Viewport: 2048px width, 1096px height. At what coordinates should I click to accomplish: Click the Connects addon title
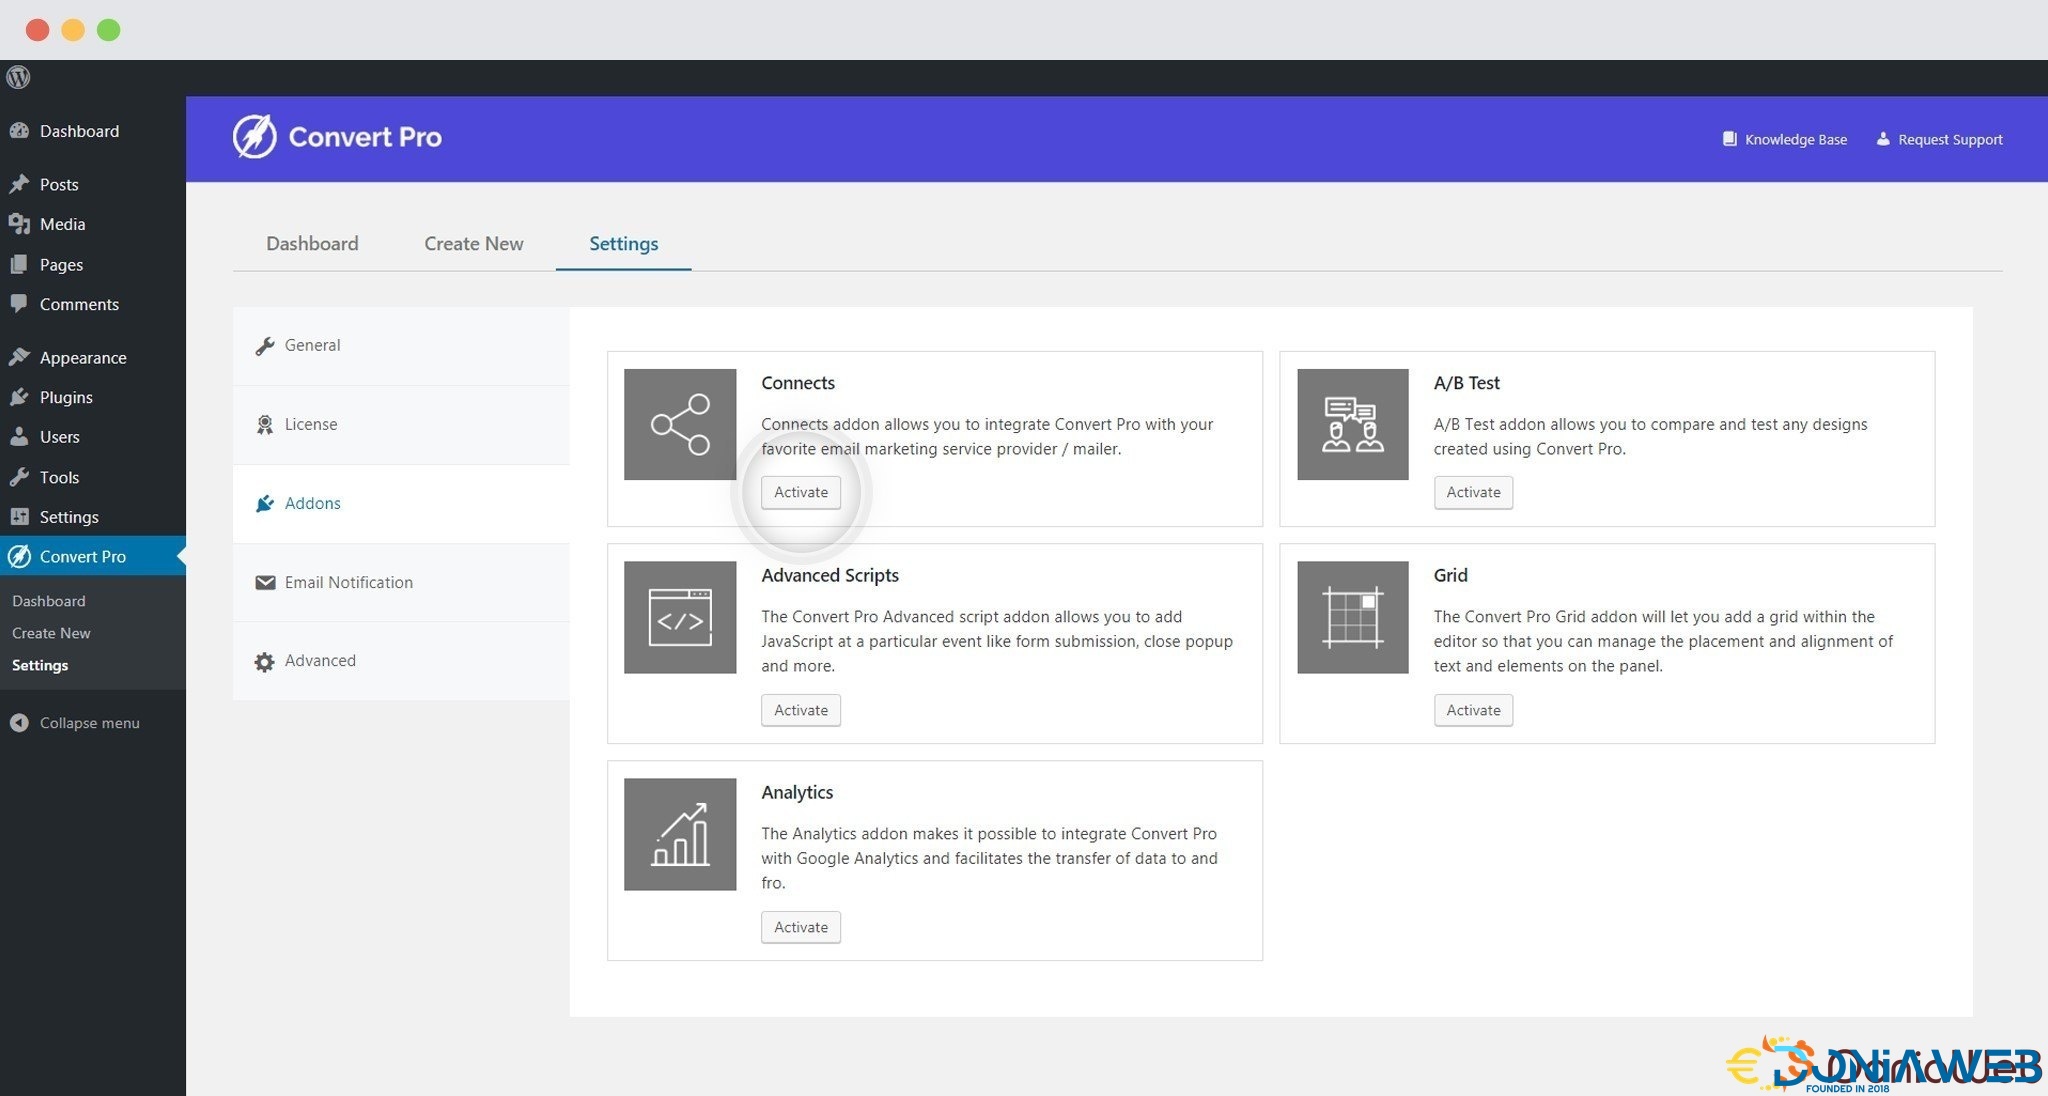point(798,383)
